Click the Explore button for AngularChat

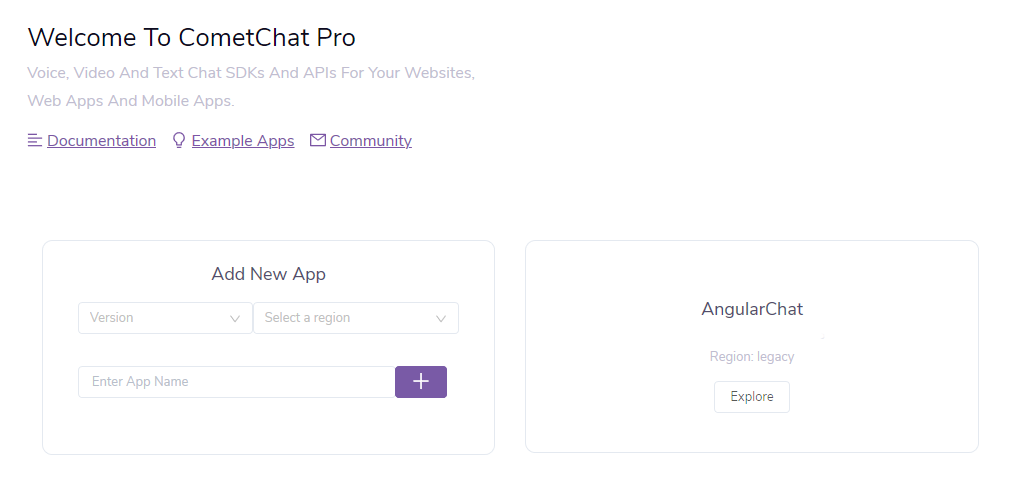tap(752, 397)
